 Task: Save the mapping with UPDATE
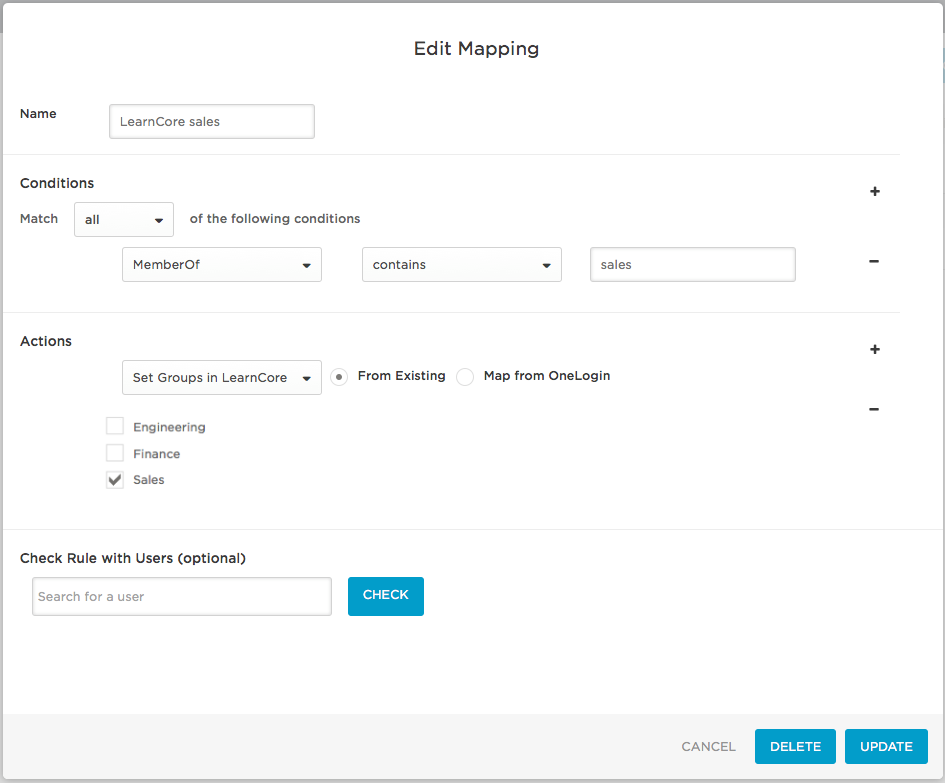pos(886,747)
